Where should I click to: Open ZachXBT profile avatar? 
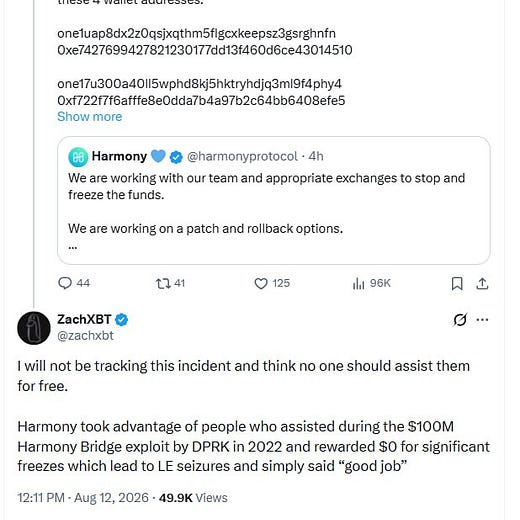34,328
